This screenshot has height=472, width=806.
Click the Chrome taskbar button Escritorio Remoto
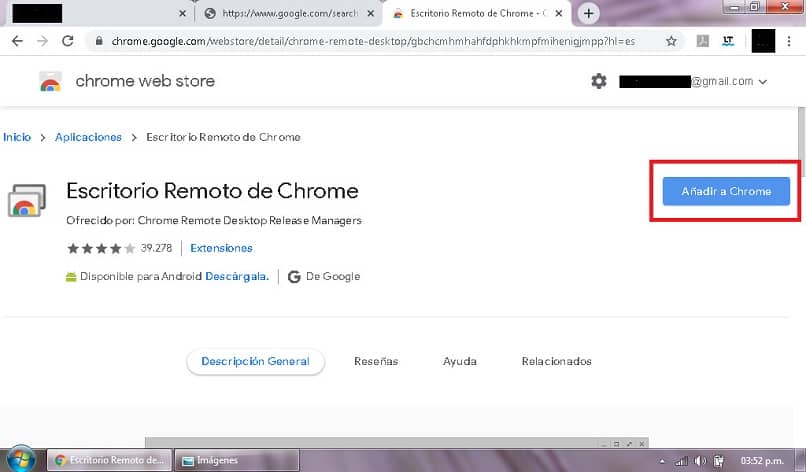(x=110, y=460)
